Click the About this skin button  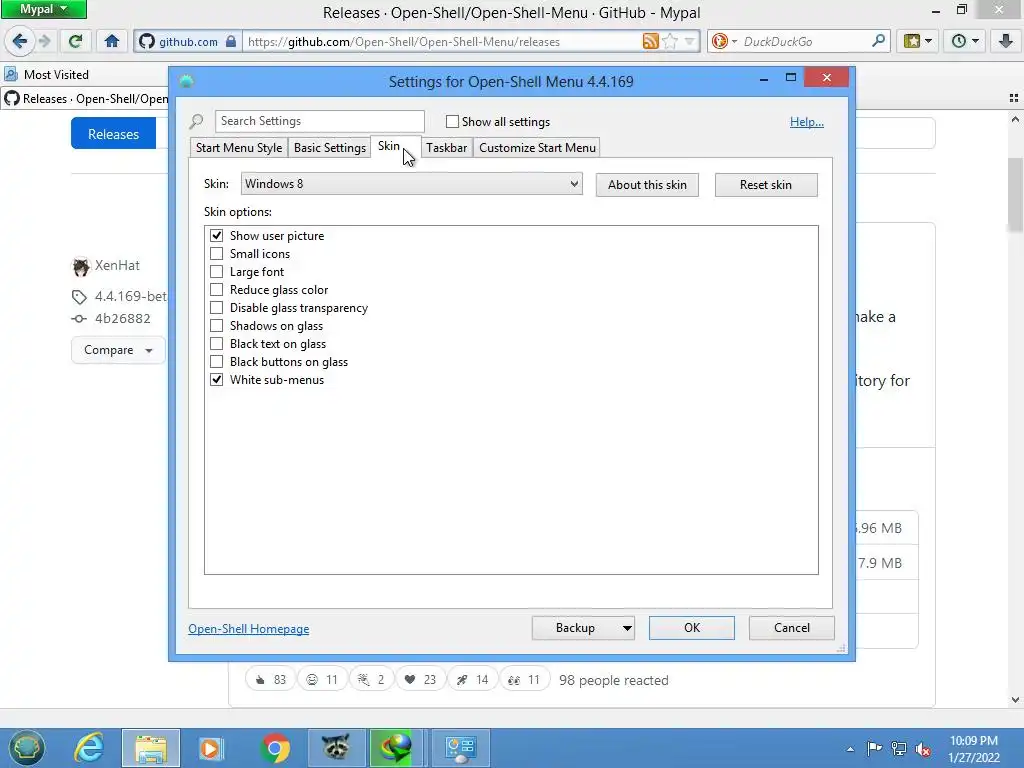click(x=647, y=185)
